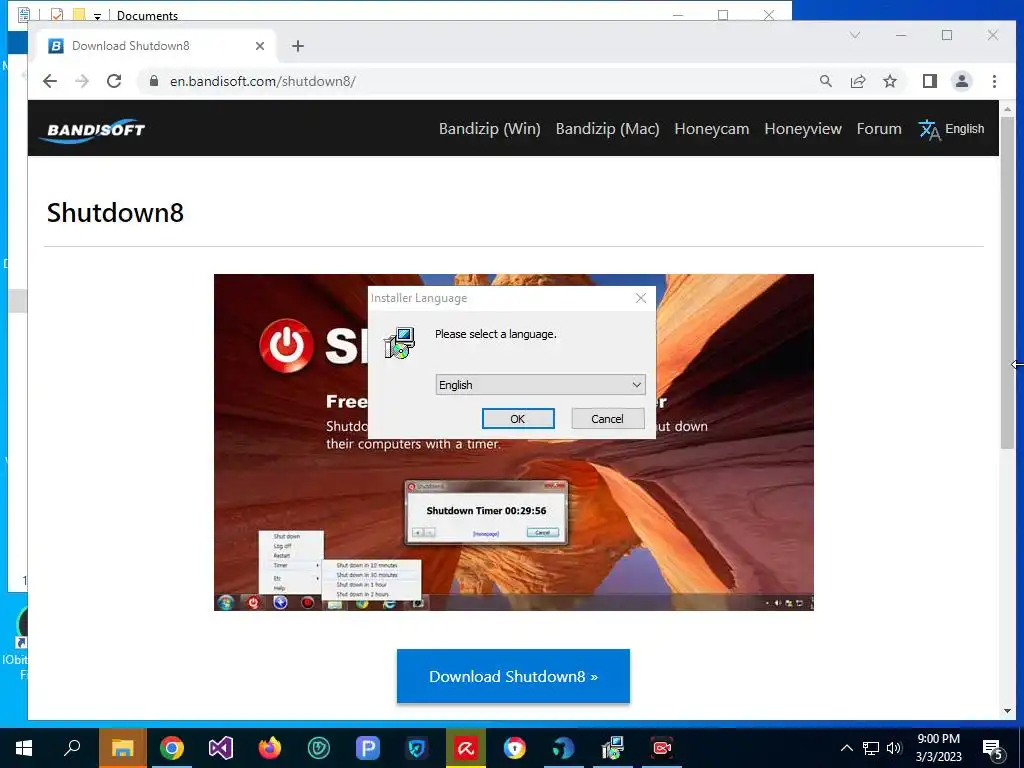Click the installer setup icon in dialog

tap(399, 343)
